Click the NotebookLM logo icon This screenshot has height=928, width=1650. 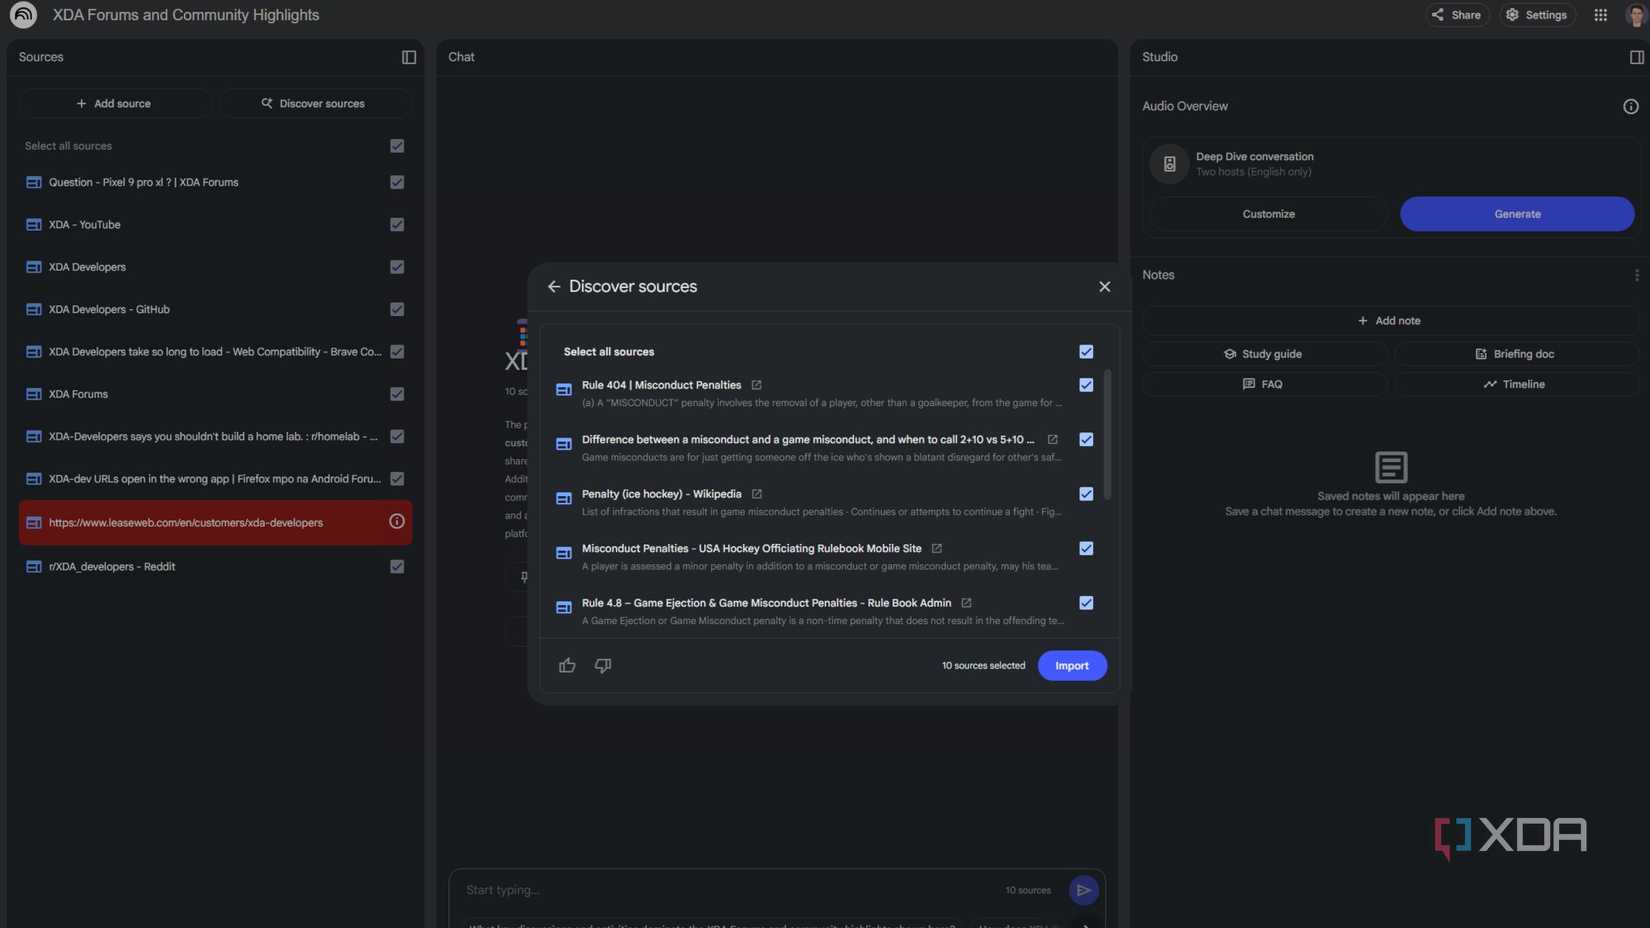[23, 15]
